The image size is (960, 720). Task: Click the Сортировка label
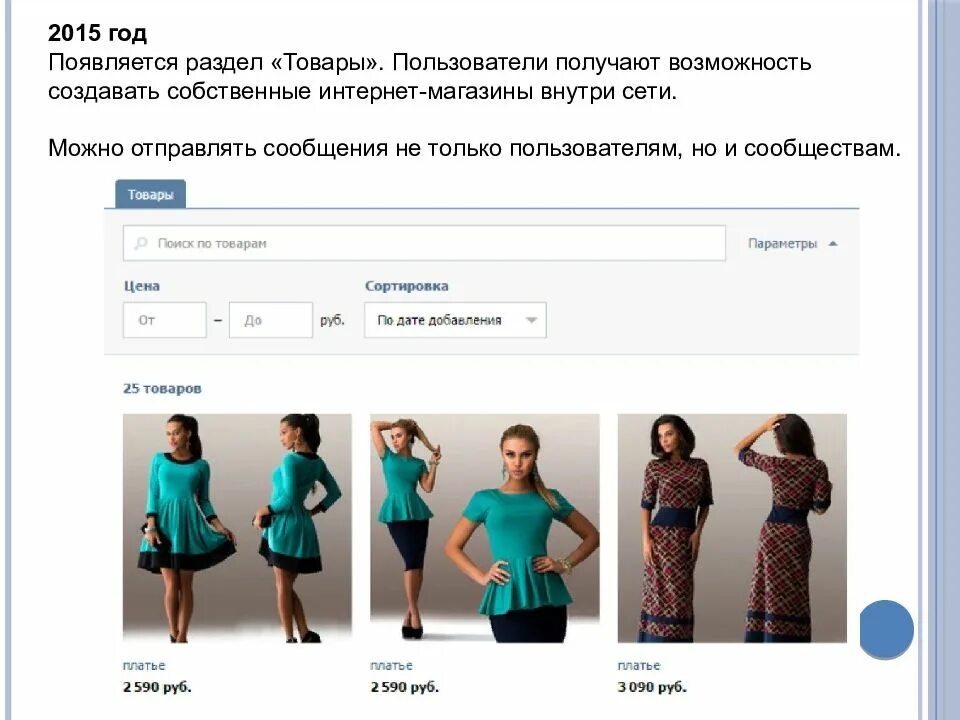coord(407,286)
